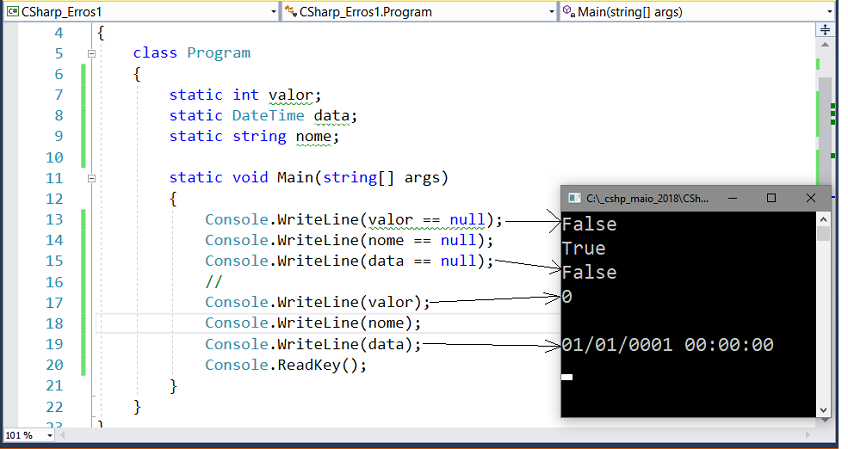848x449 pixels.
Task: Click 'nome' in the line 14 comparison
Action: click(386, 240)
